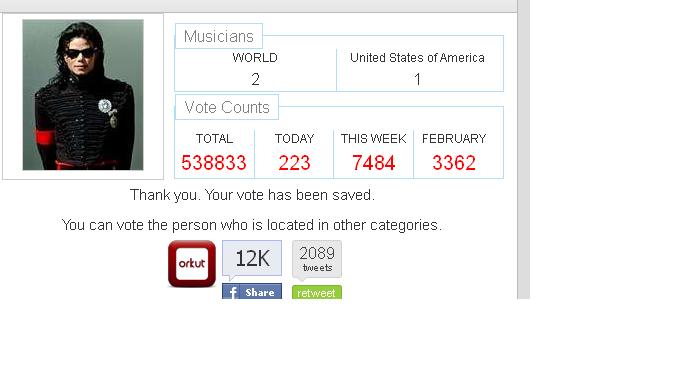This screenshot has height=384, width=683.
Task: Select the Vote Counts heading
Action: 227,107
